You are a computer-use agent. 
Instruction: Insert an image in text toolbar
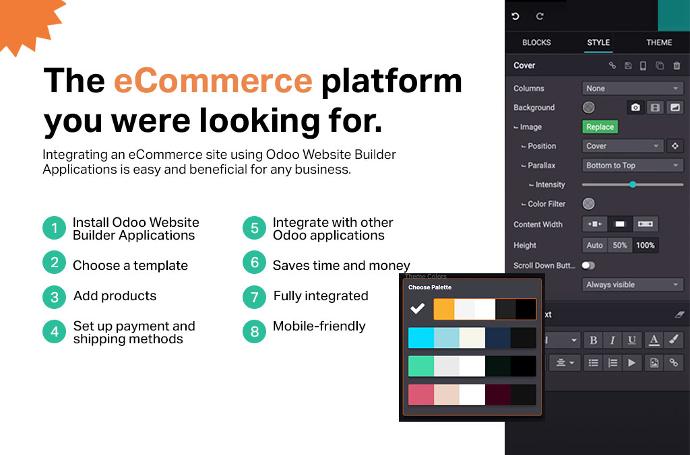(654, 363)
